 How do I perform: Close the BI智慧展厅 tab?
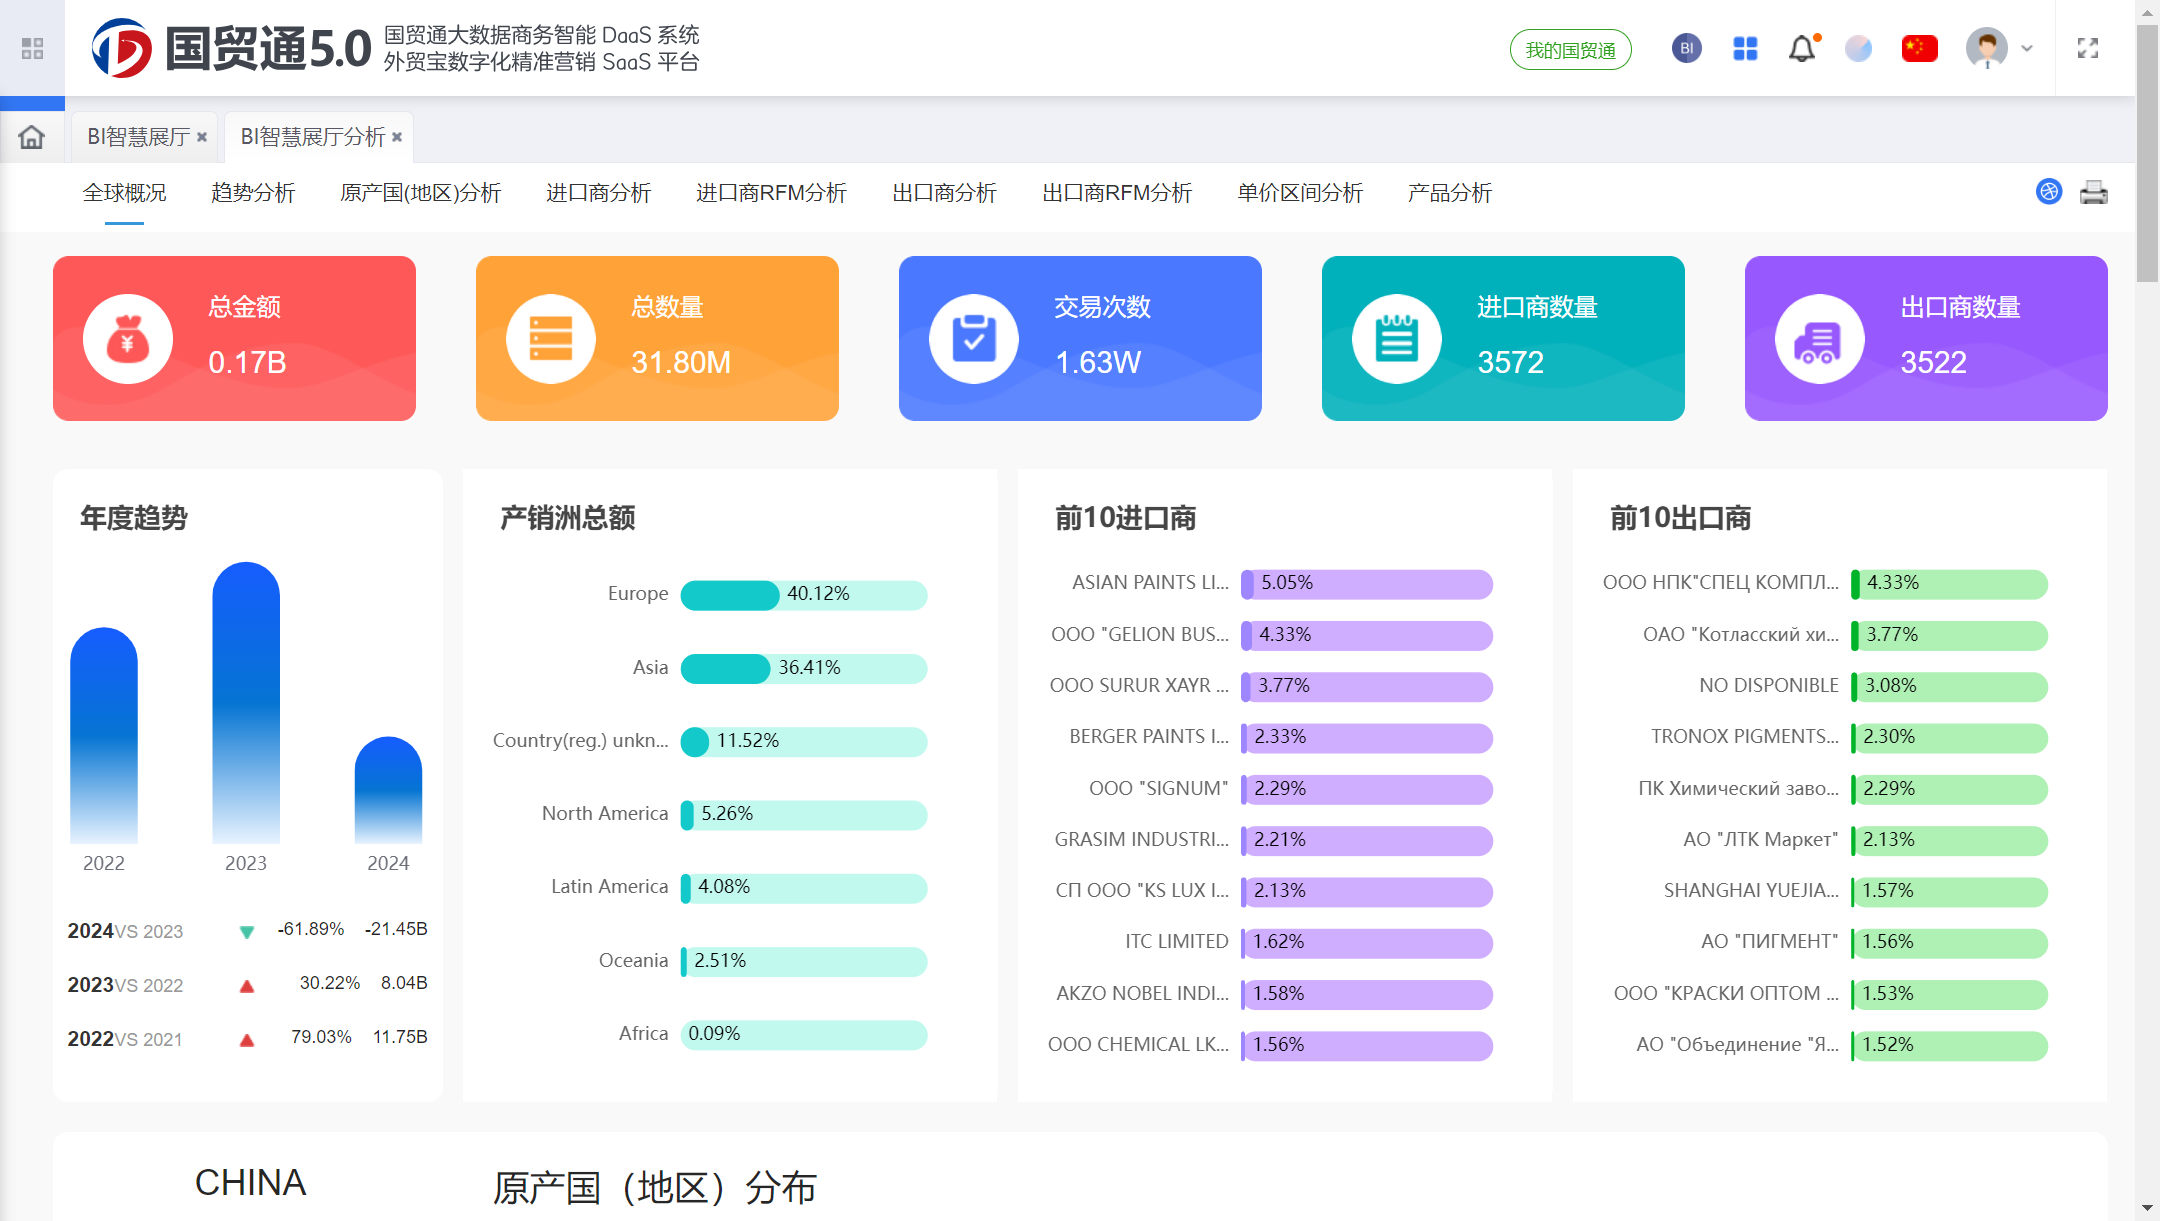coord(203,137)
